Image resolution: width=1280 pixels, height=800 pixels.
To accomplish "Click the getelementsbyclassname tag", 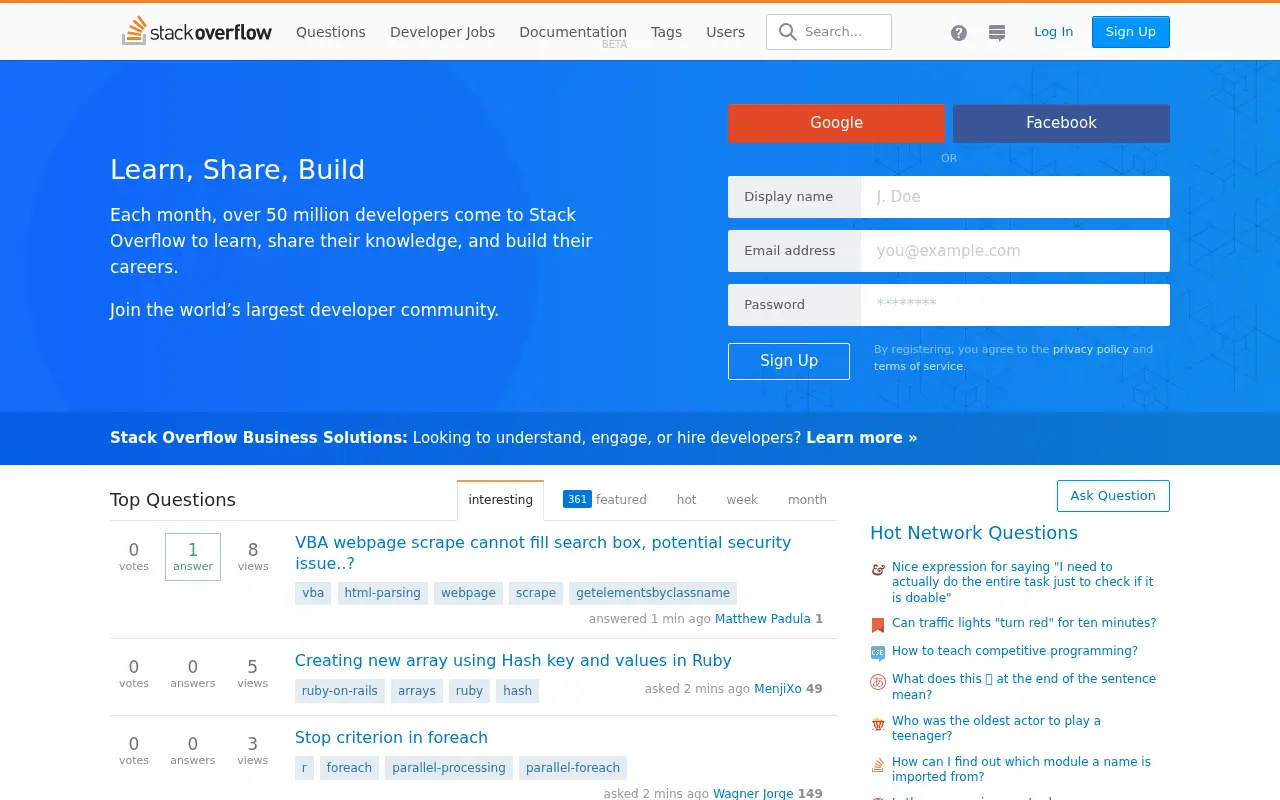I will click(x=653, y=593).
